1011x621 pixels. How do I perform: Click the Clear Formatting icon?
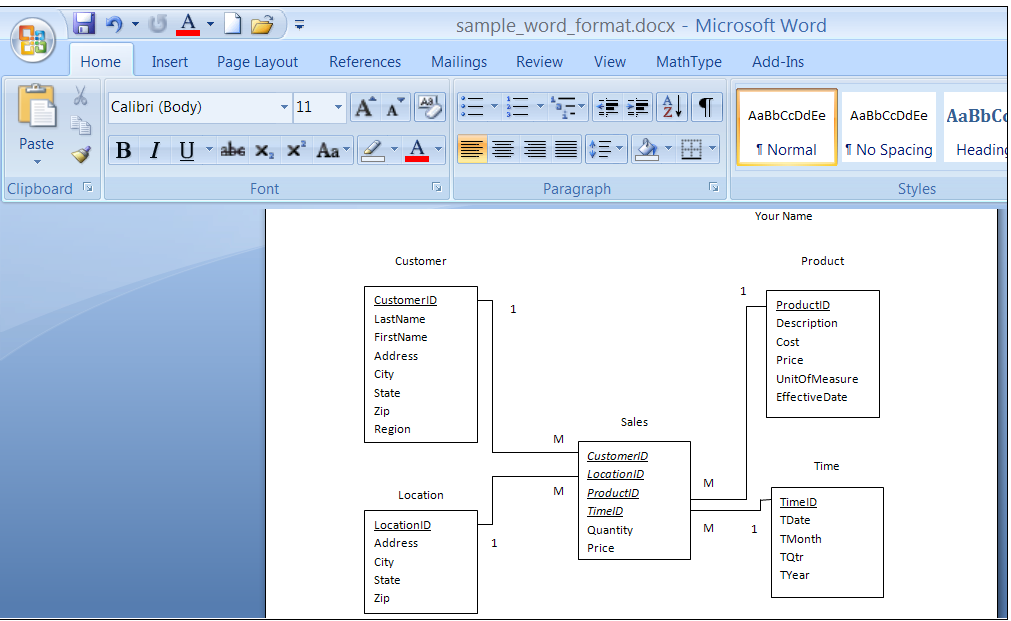[x=429, y=107]
